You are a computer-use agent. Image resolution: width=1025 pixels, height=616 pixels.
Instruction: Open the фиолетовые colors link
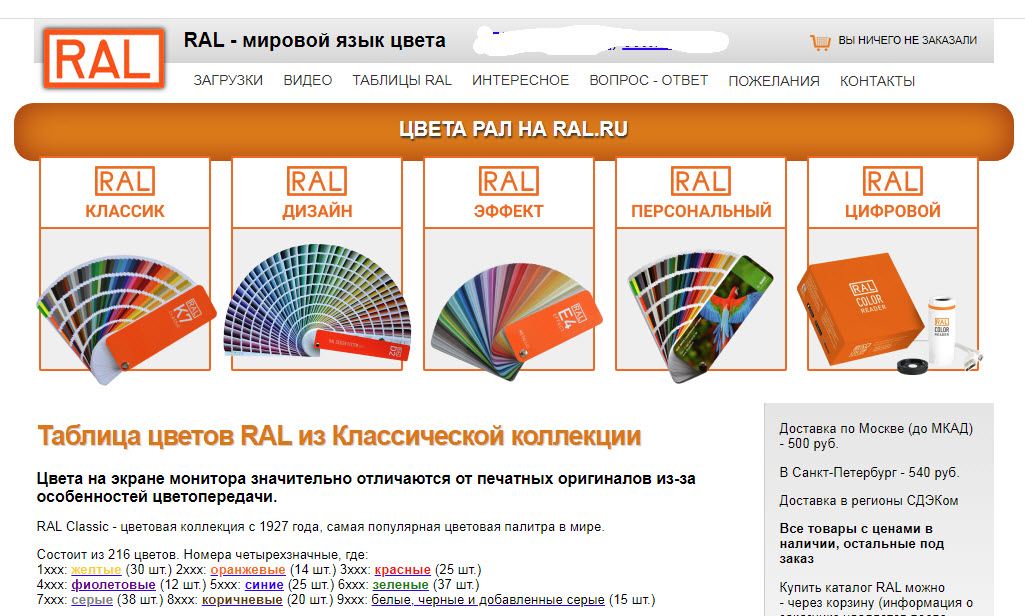(x=113, y=585)
